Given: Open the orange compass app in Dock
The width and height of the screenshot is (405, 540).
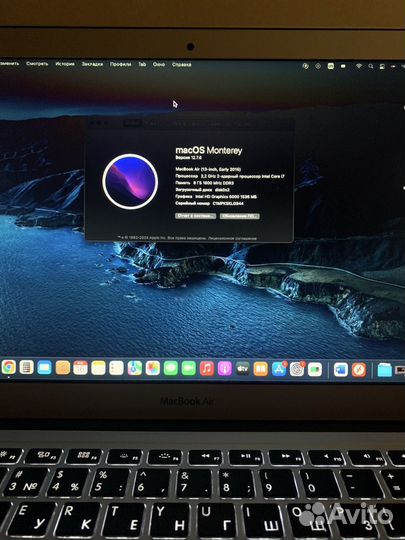Looking at the screenshot, I should [x=359, y=370].
